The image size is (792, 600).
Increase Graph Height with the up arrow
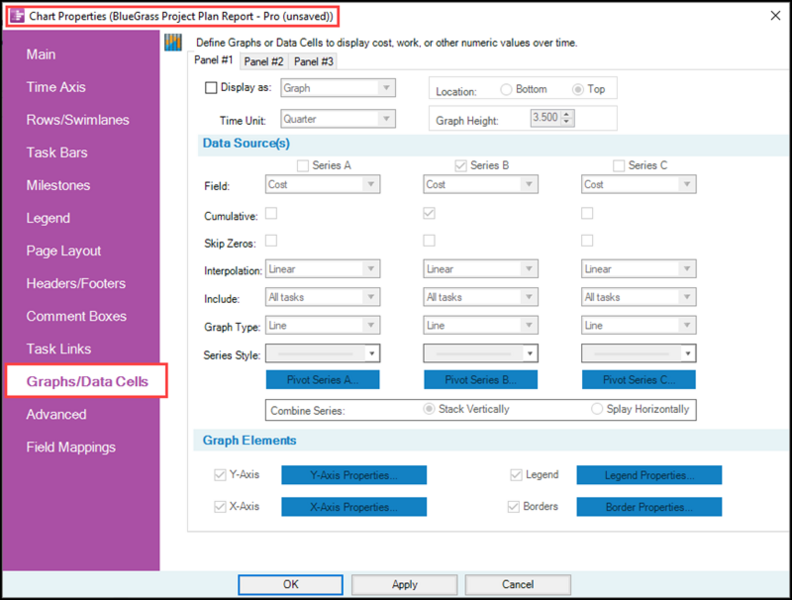point(567,114)
